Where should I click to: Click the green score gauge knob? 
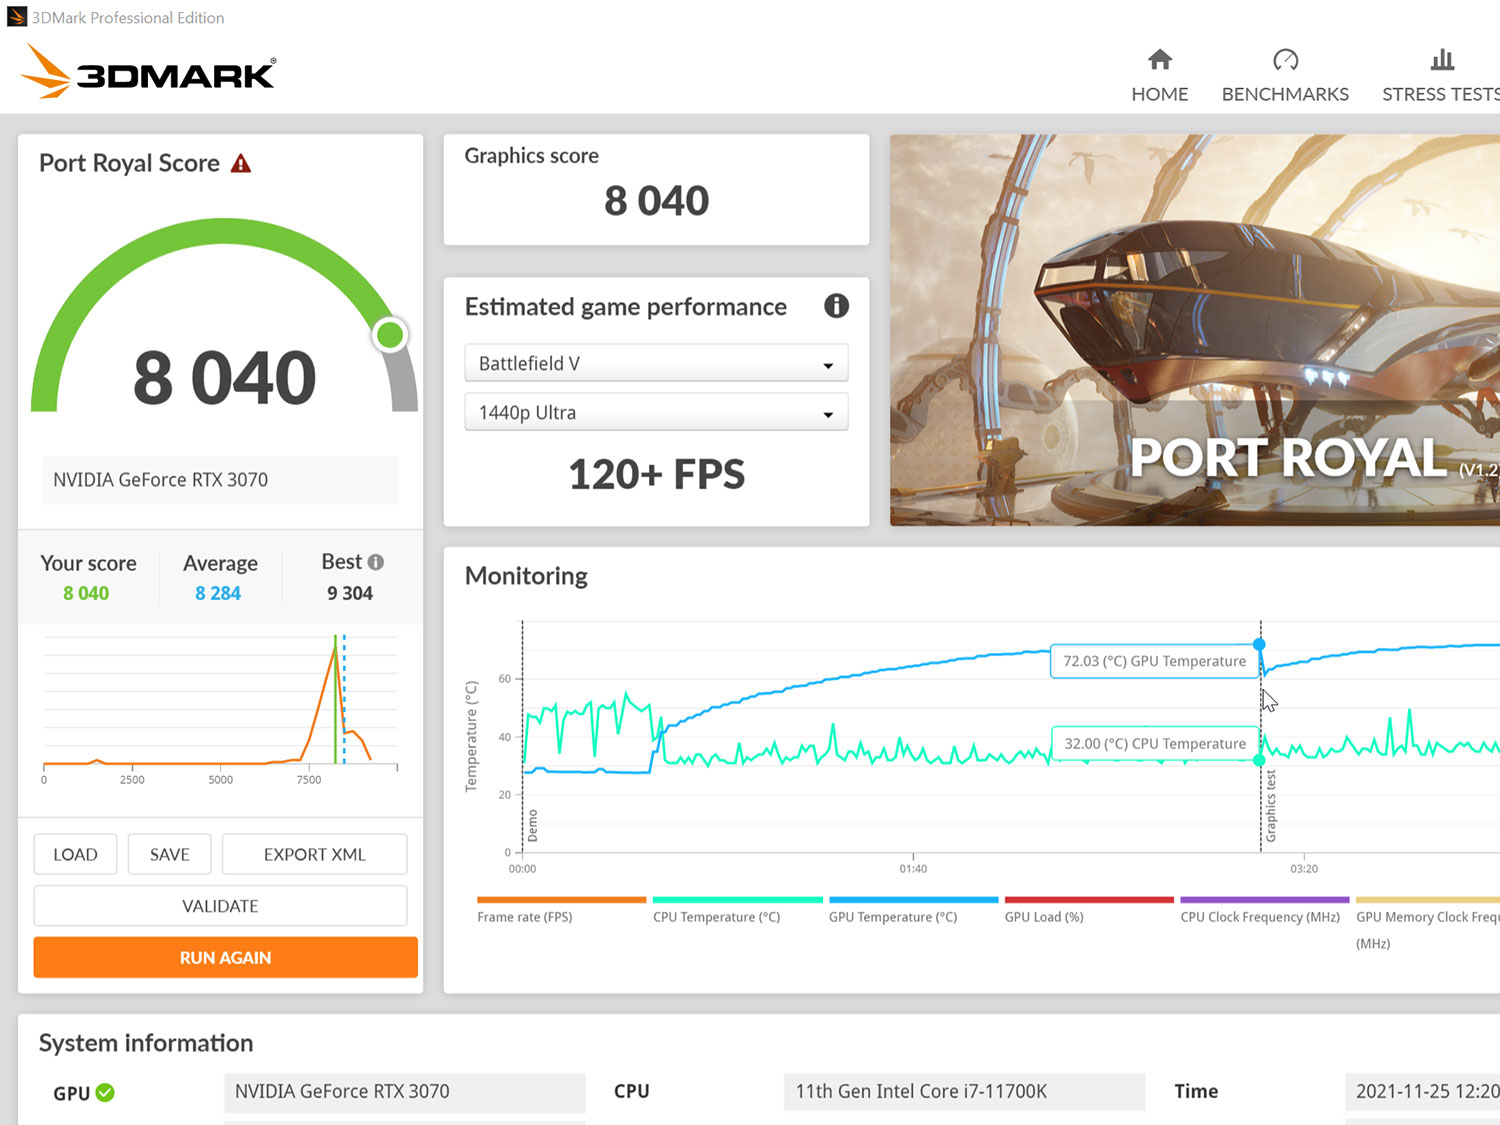click(x=390, y=335)
